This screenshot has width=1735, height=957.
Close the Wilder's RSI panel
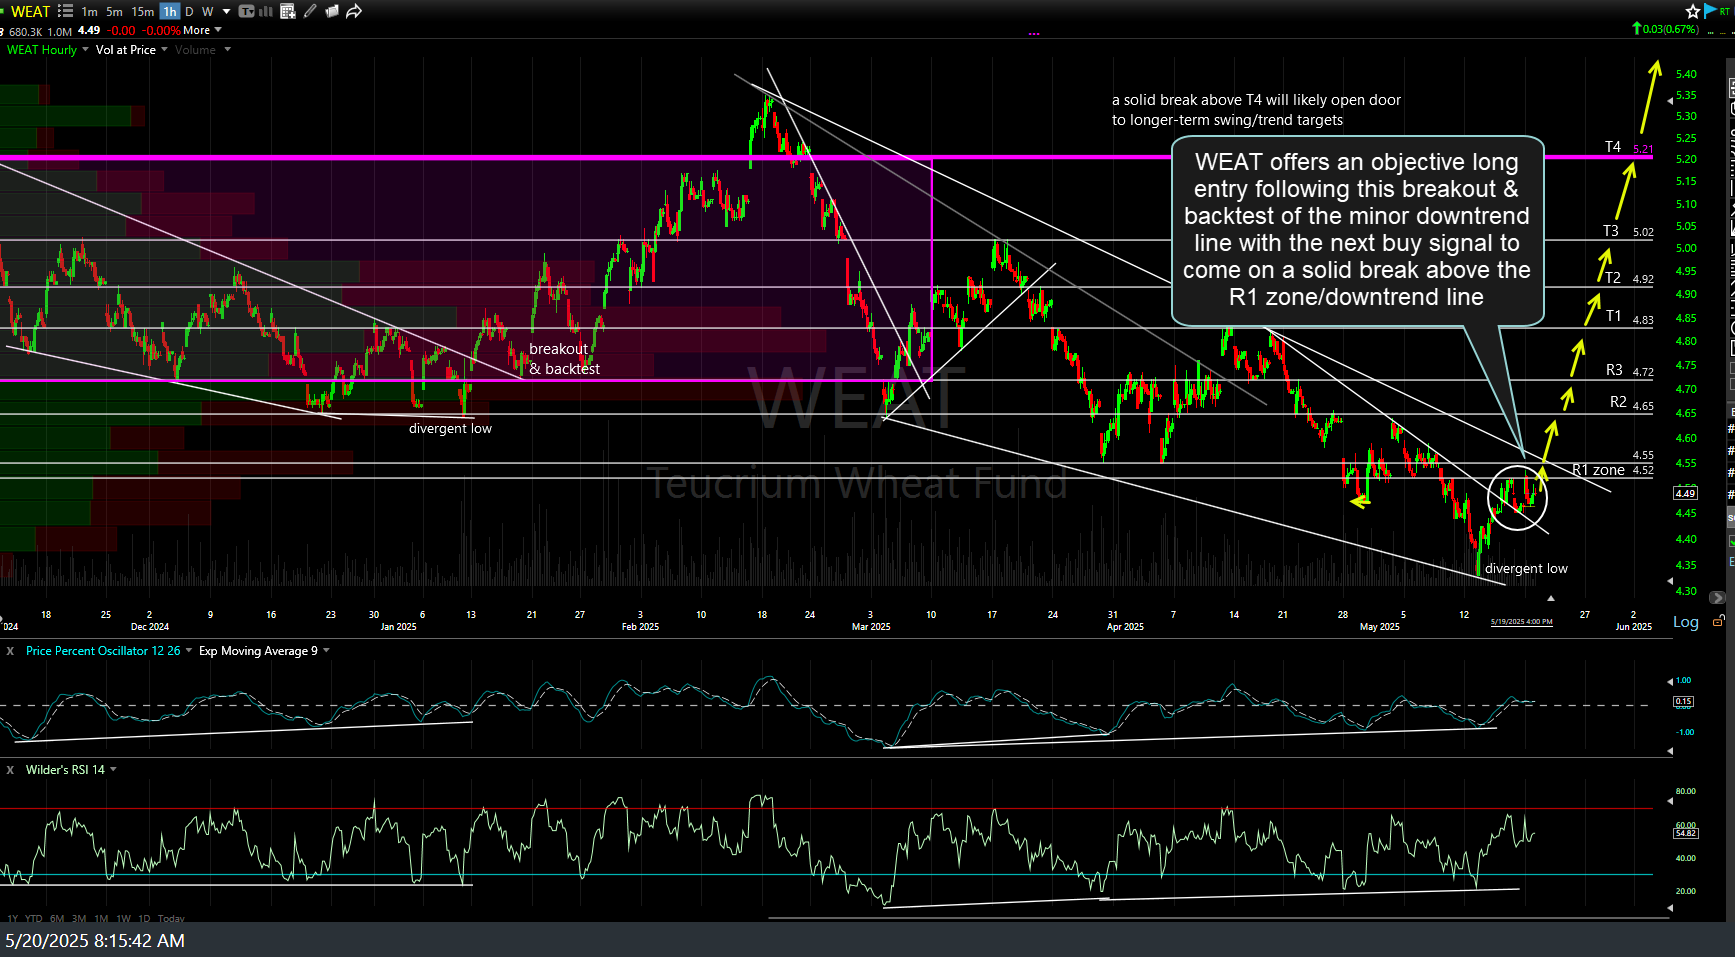coord(10,770)
